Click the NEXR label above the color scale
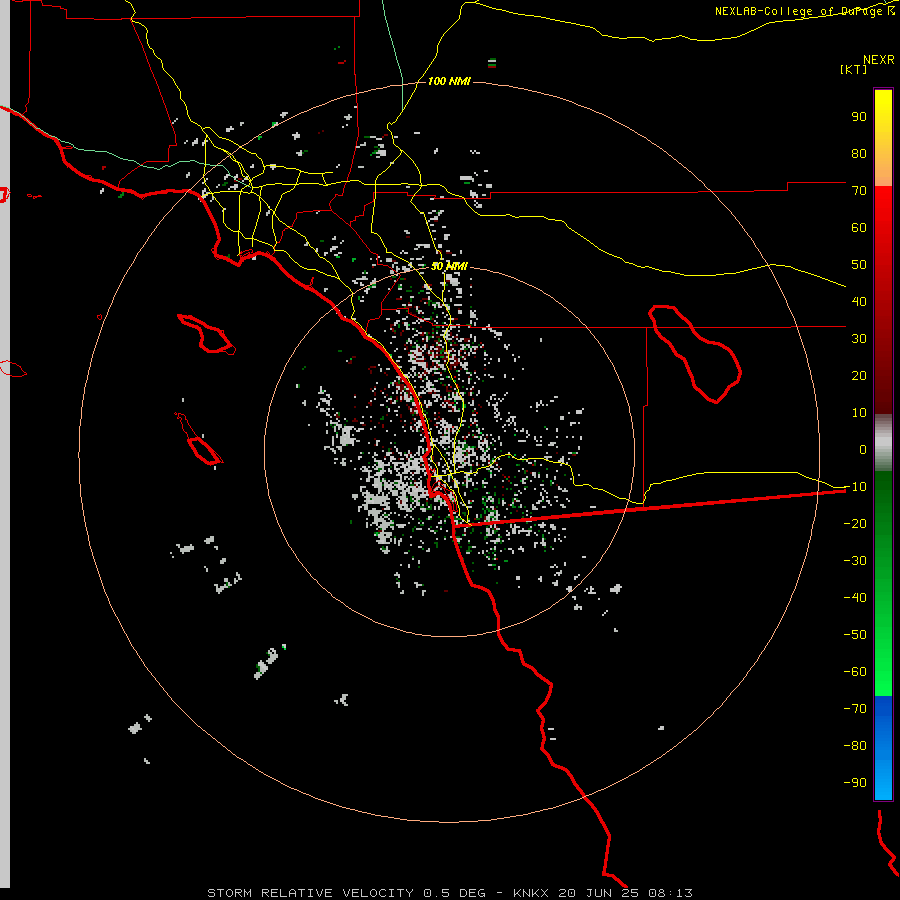This screenshot has height=900, width=900. [878, 60]
